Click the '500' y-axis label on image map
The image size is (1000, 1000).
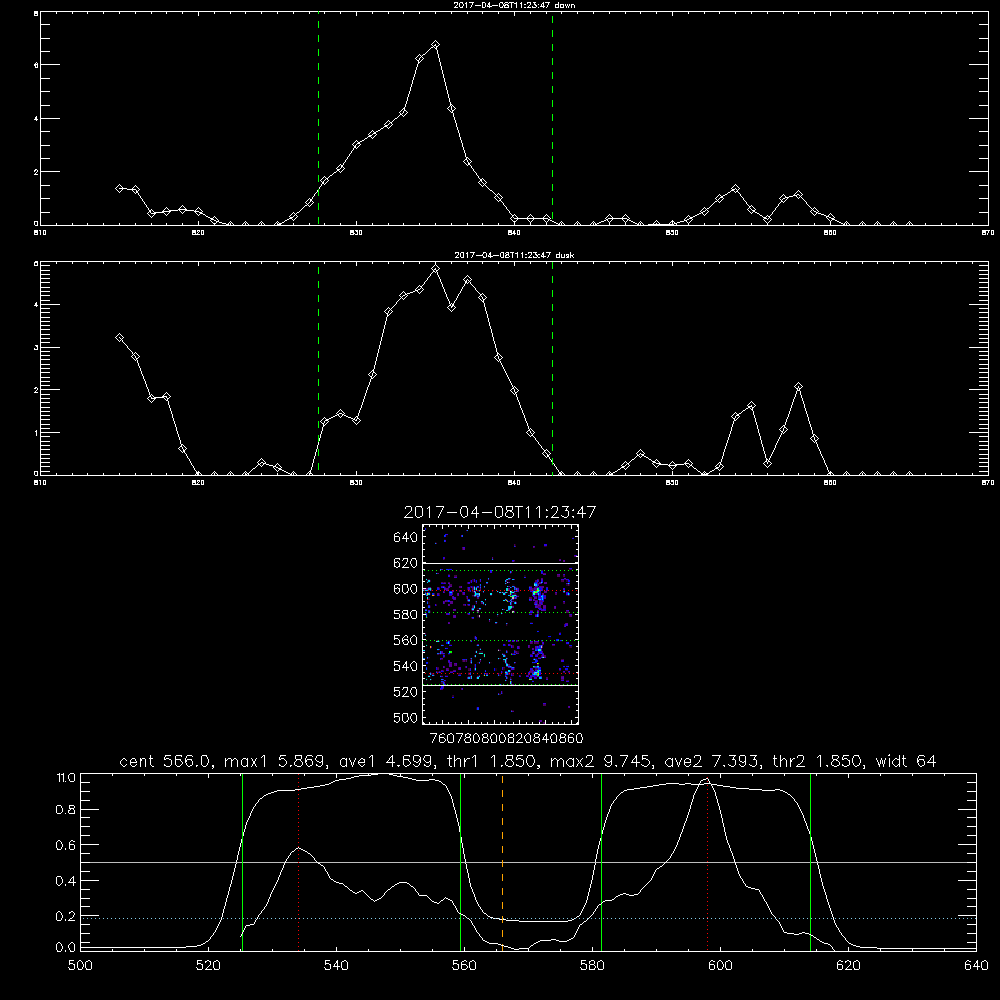coord(406,718)
